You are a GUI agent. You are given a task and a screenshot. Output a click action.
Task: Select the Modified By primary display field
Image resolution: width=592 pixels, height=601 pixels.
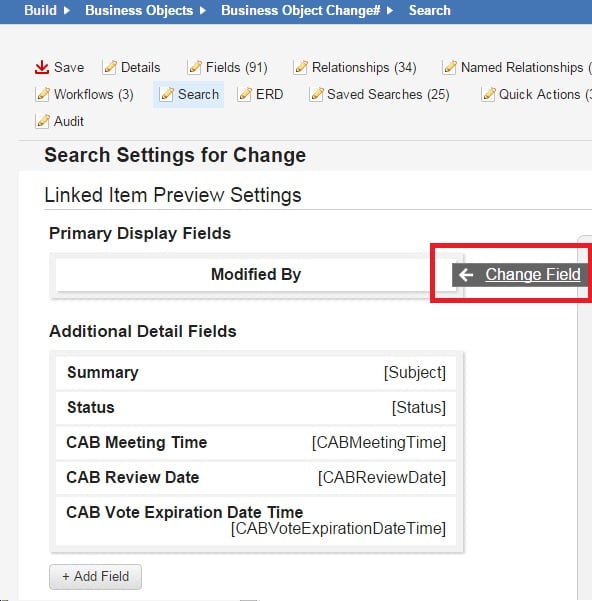[x=256, y=274]
